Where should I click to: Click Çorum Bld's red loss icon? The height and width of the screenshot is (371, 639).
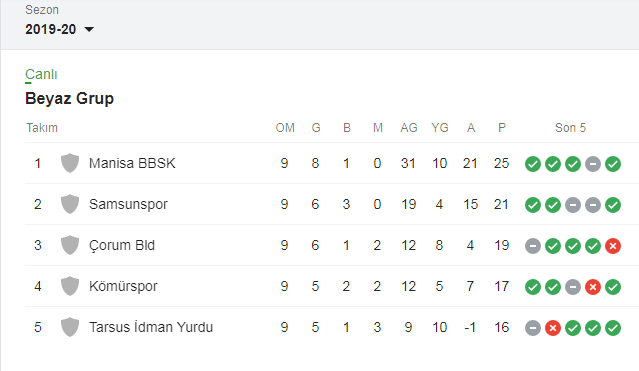(x=613, y=246)
